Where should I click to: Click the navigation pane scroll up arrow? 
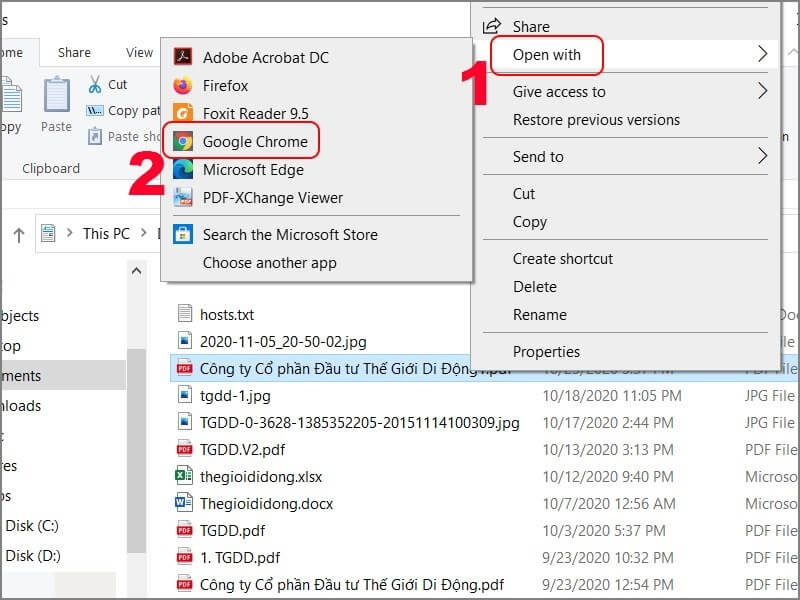click(136, 271)
